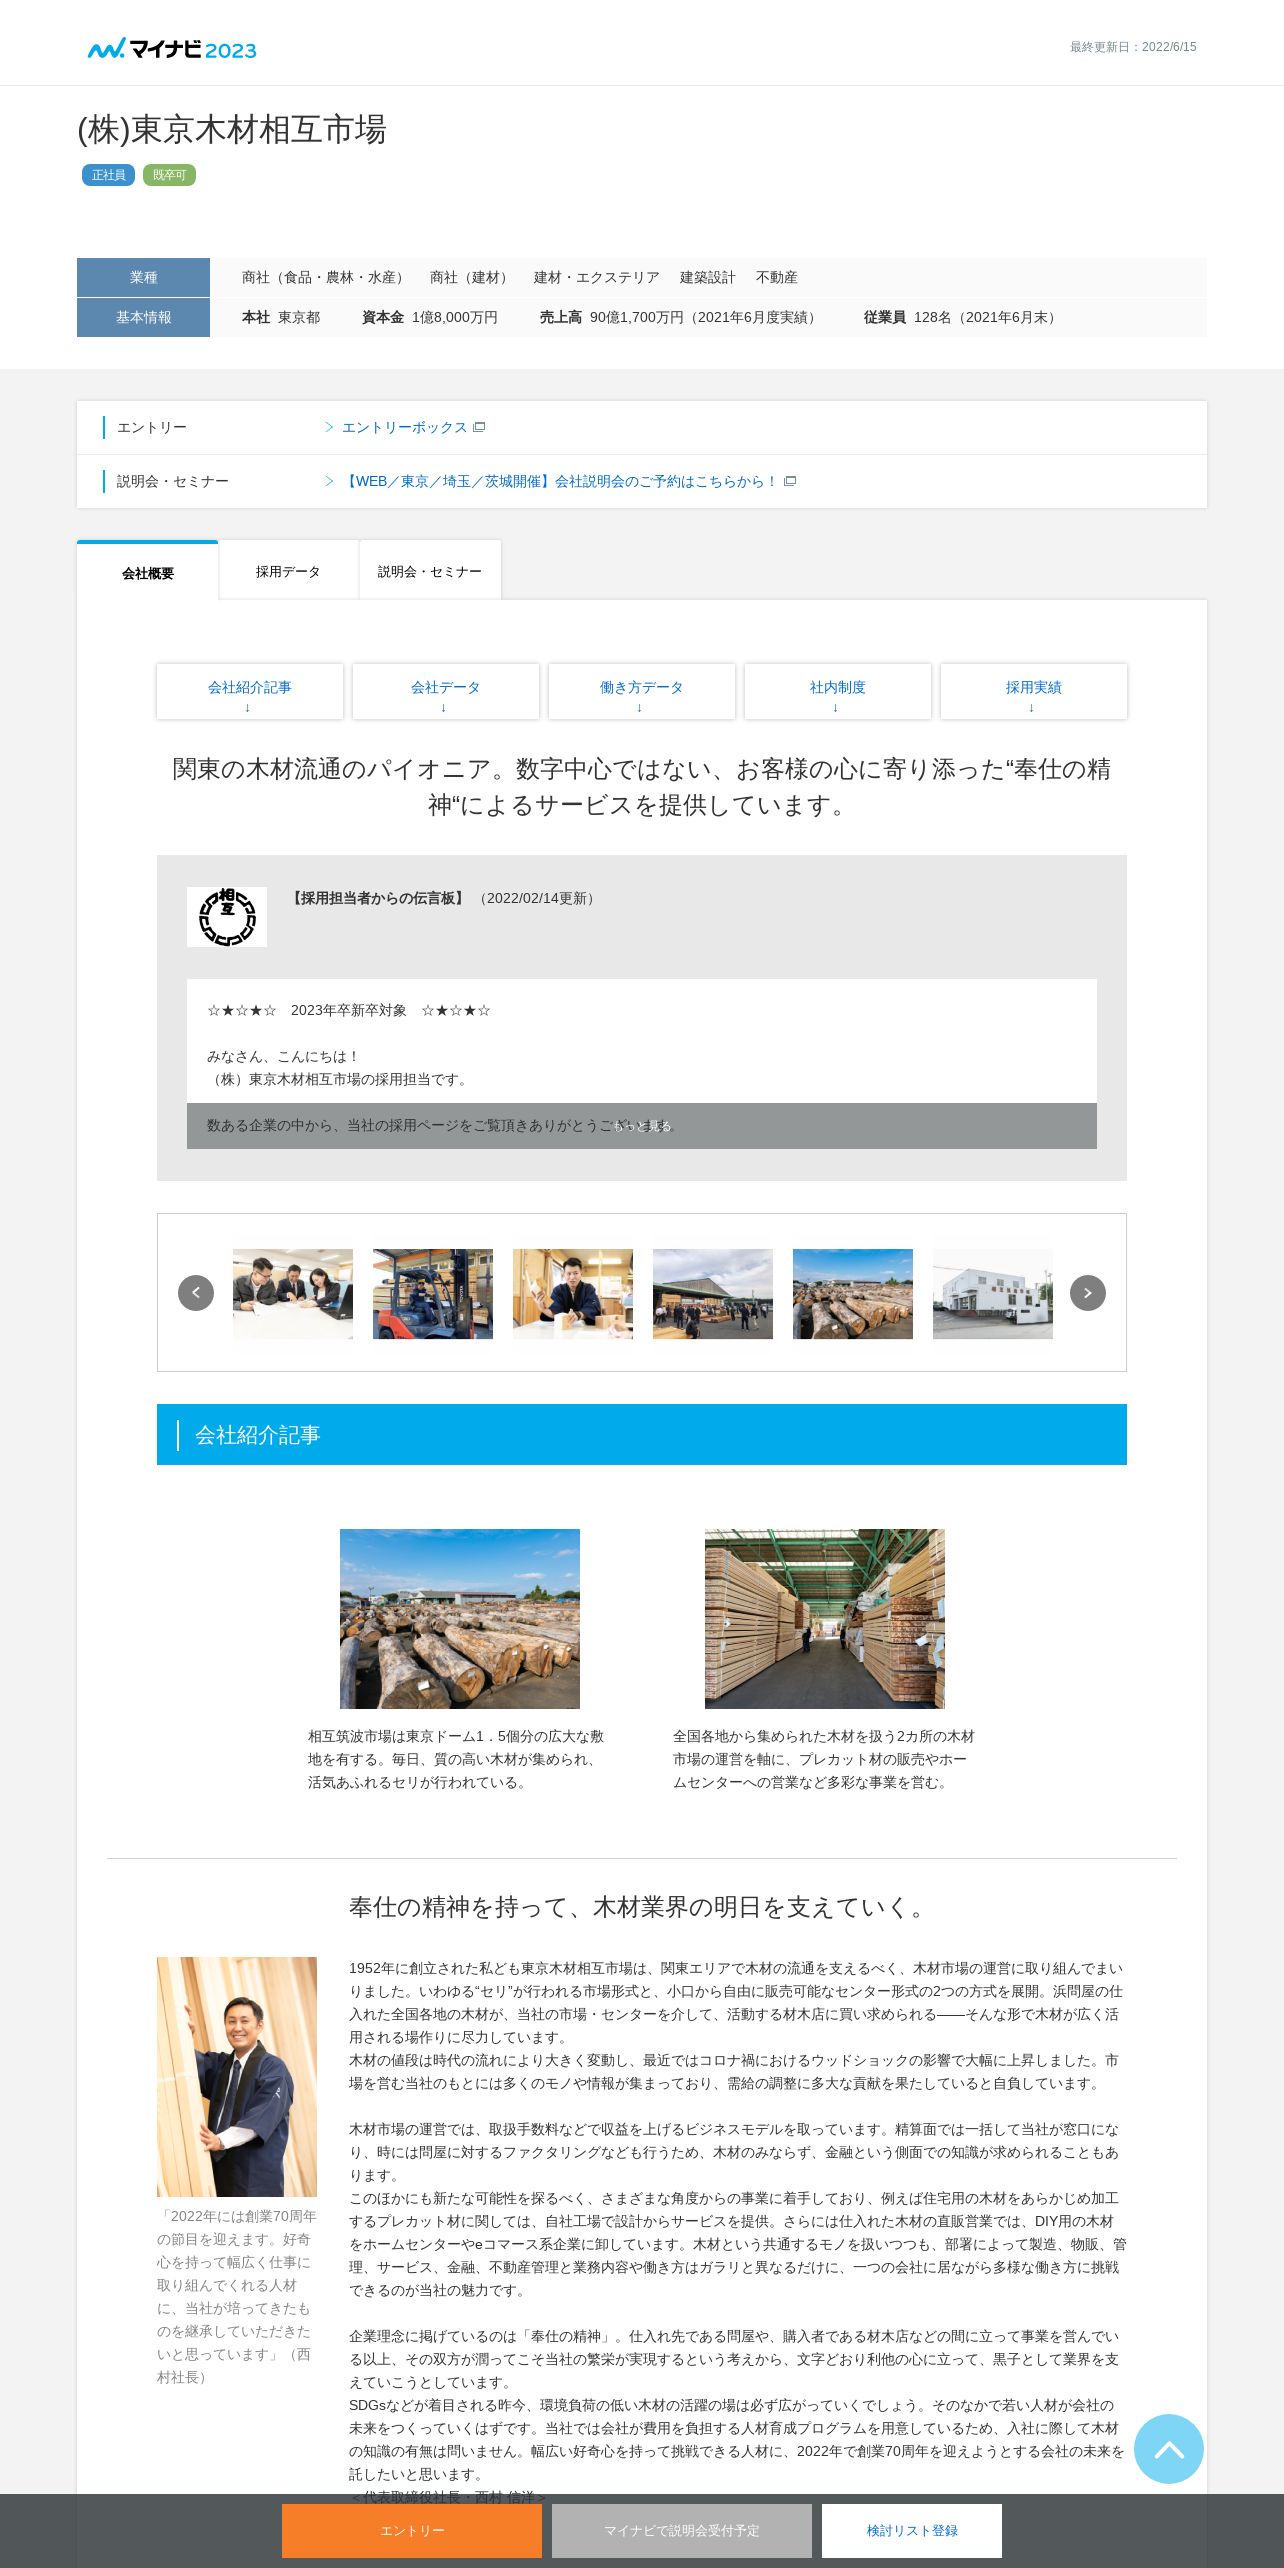Click the company circular logo emblem

(x=227, y=916)
